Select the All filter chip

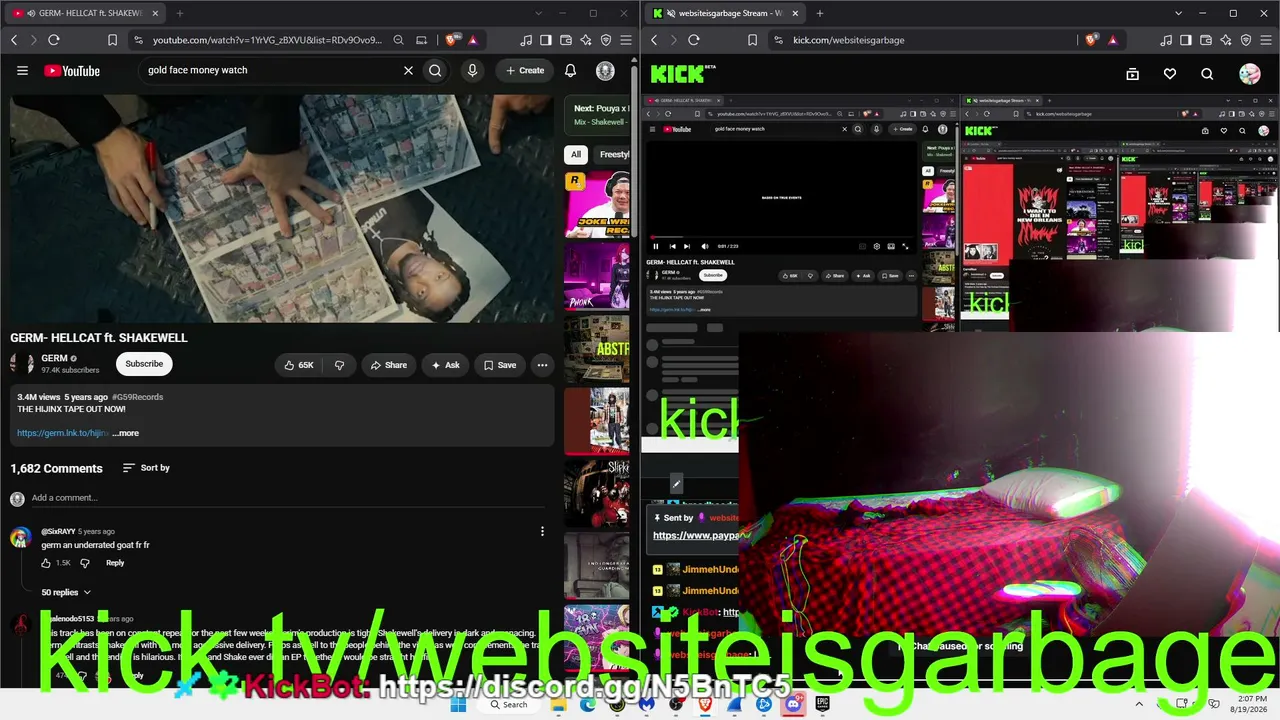[x=576, y=155]
